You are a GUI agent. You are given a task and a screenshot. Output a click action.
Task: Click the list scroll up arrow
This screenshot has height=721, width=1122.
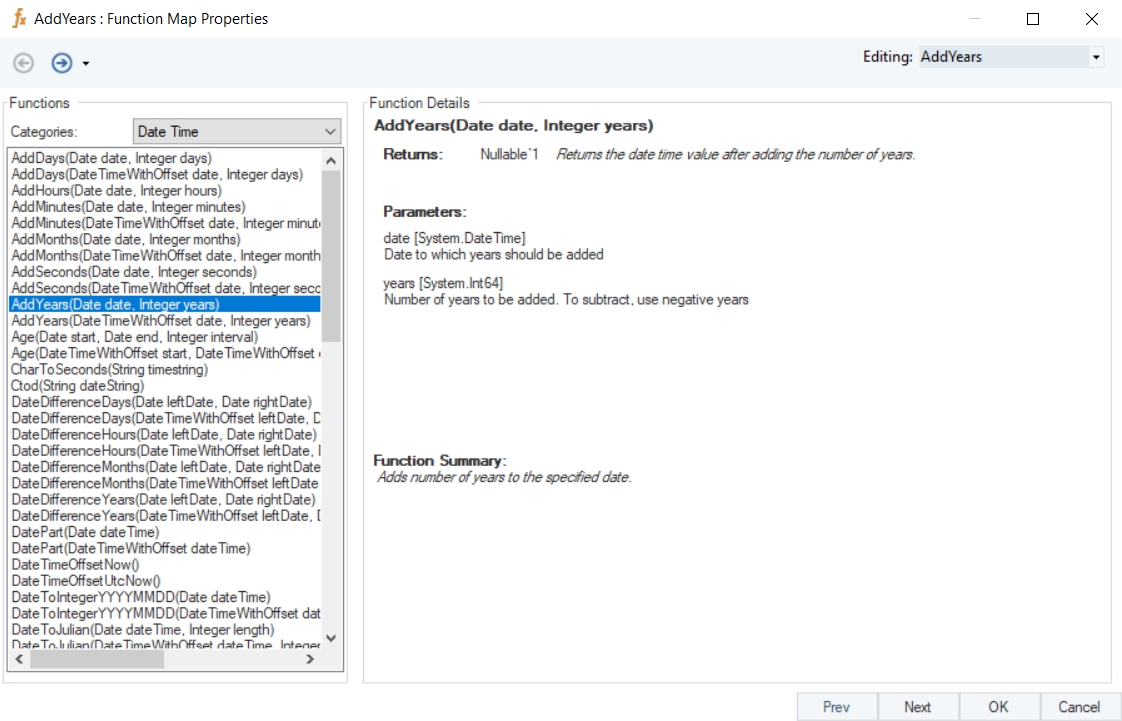[x=331, y=159]
